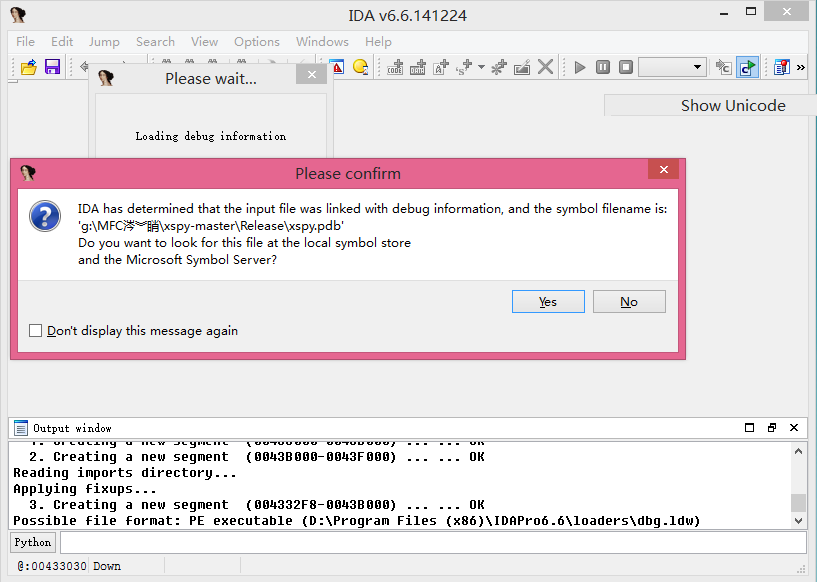Click 'Possible file format: PE executable' line
Screen dimensions: 817x582
coord(356,521)
